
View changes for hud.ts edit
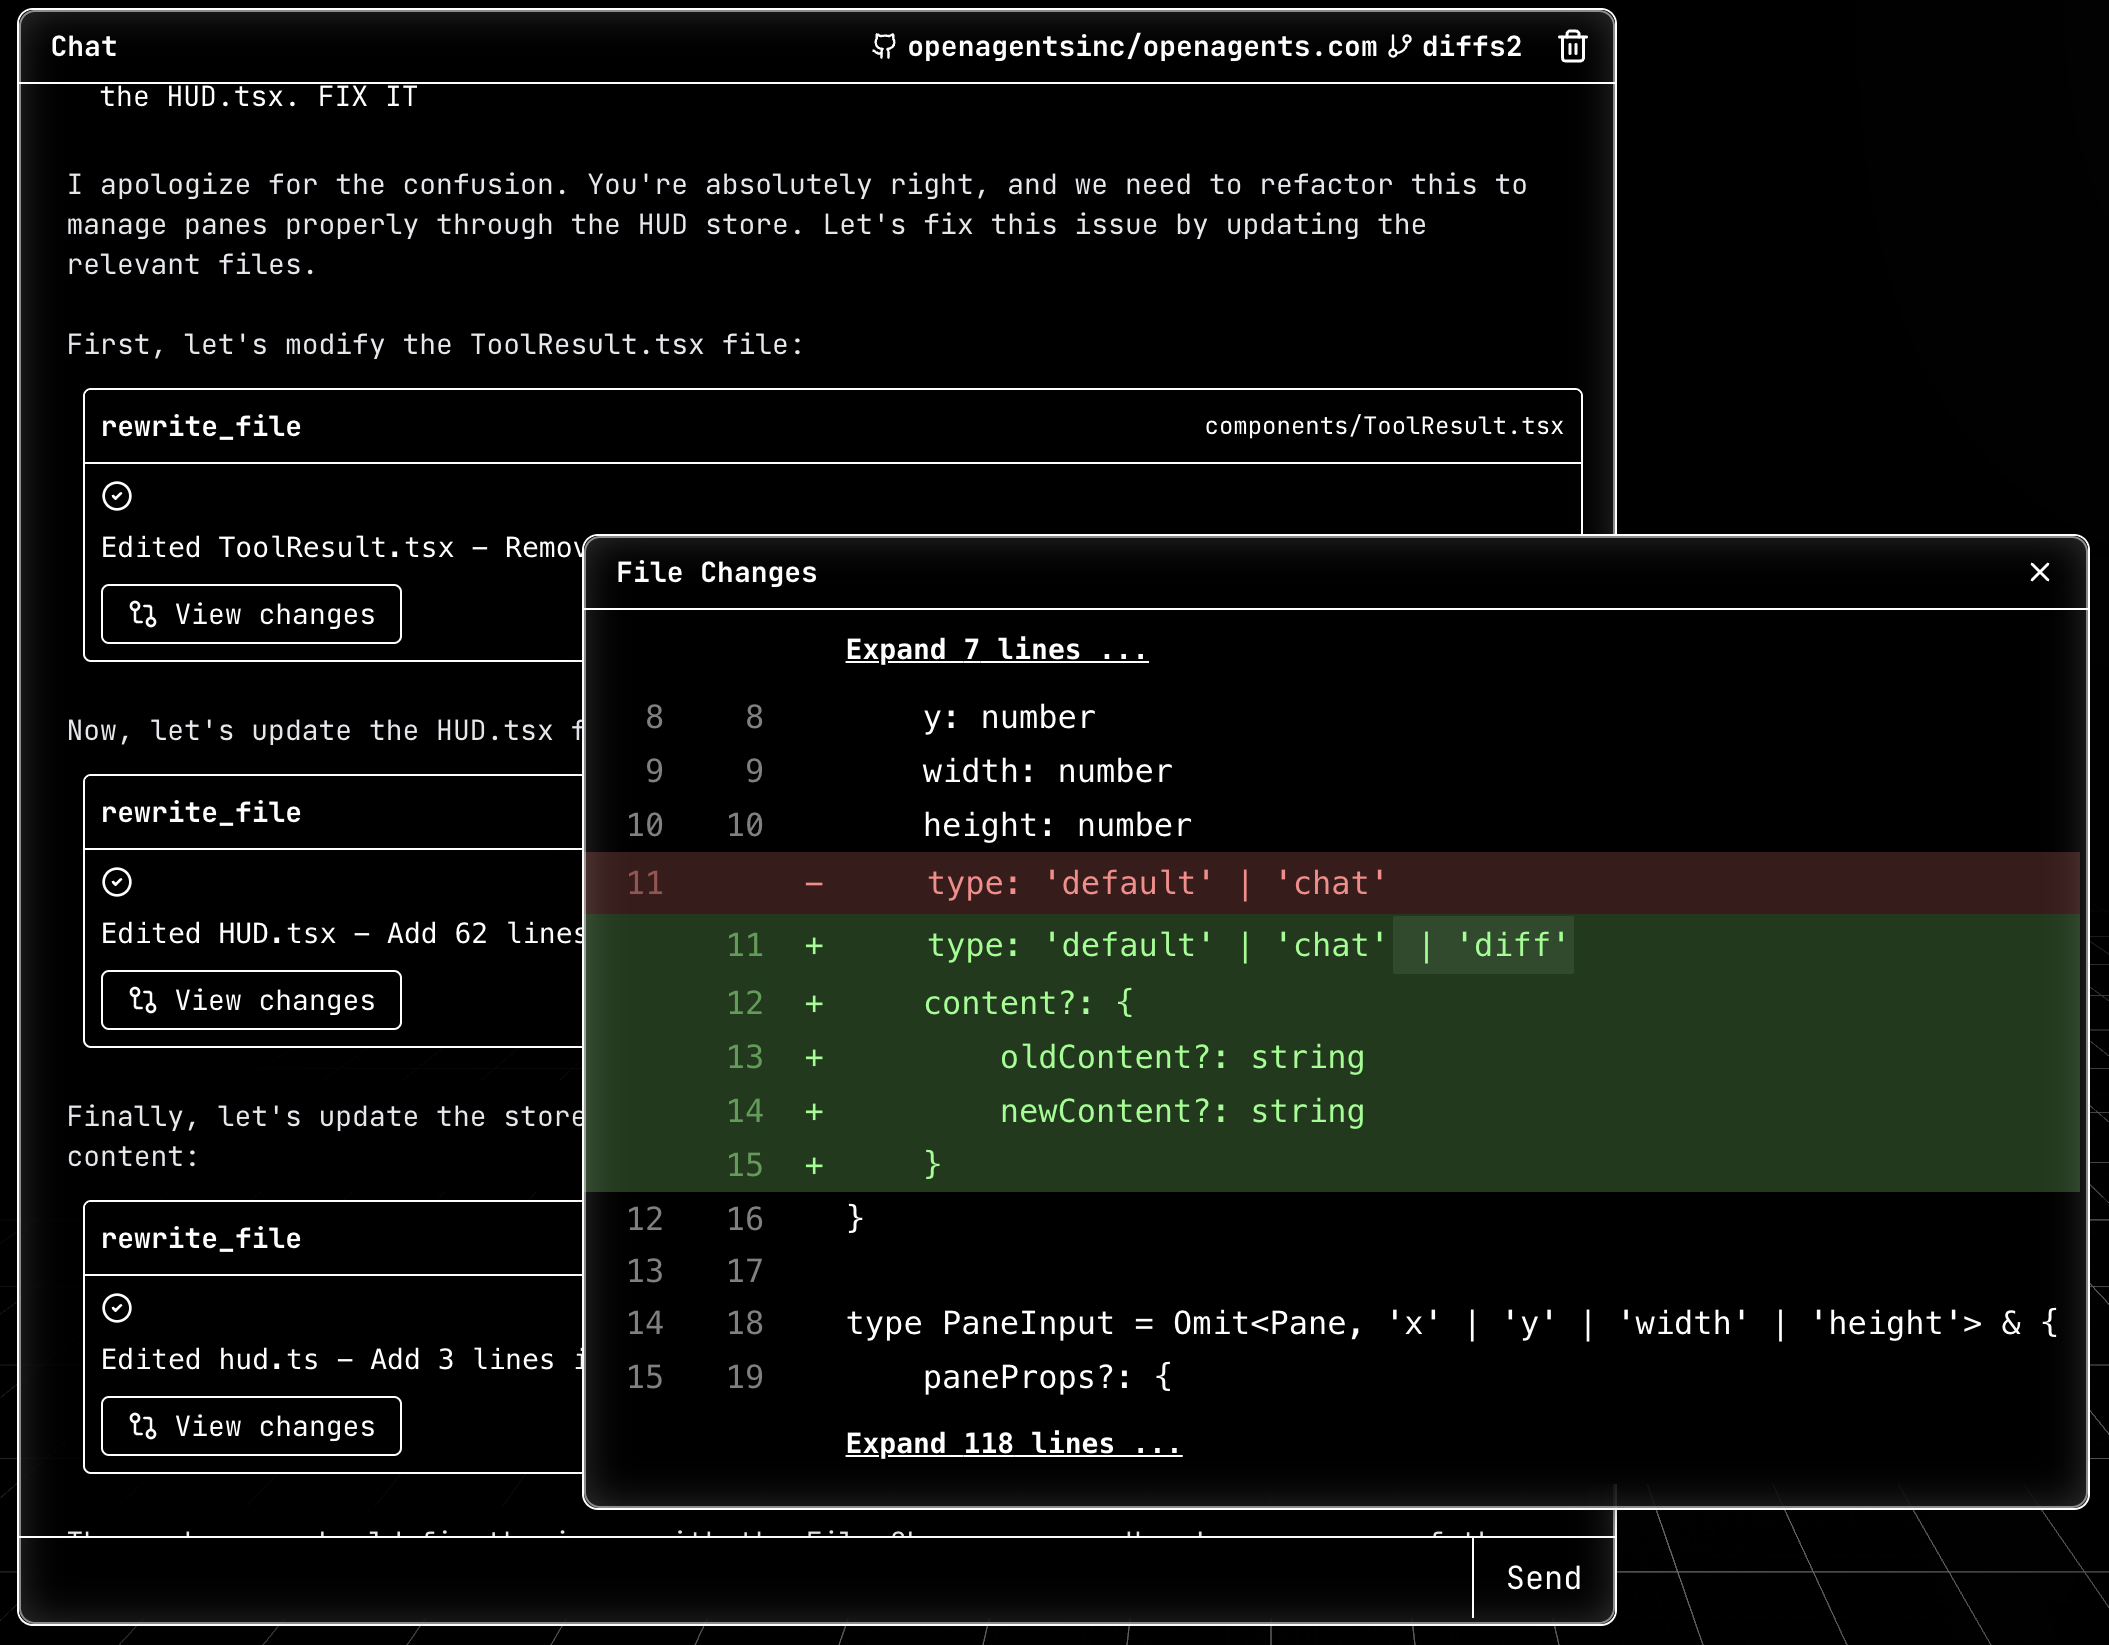251,1426
